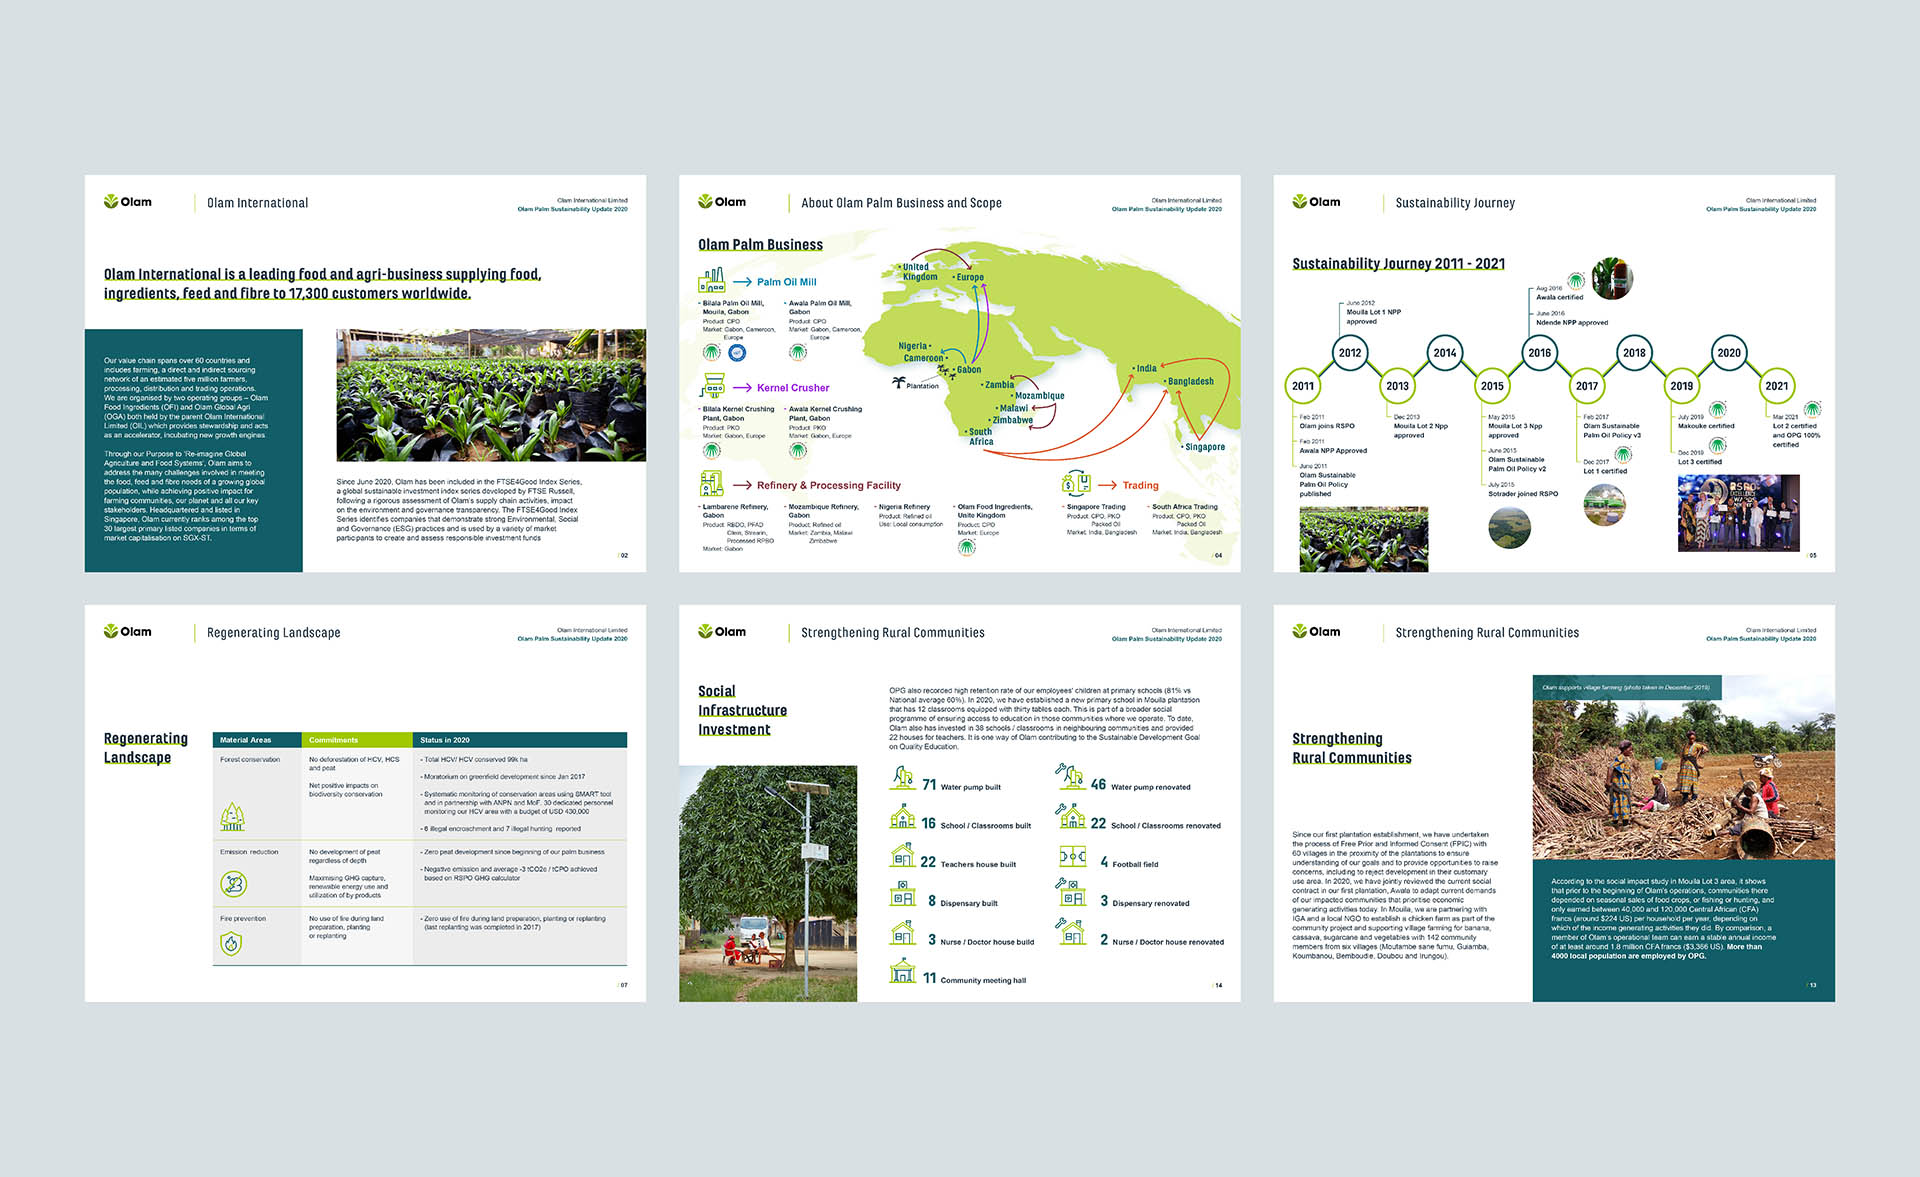
Task: Click the Emission reduction circular icon
Action: [233, 883]
